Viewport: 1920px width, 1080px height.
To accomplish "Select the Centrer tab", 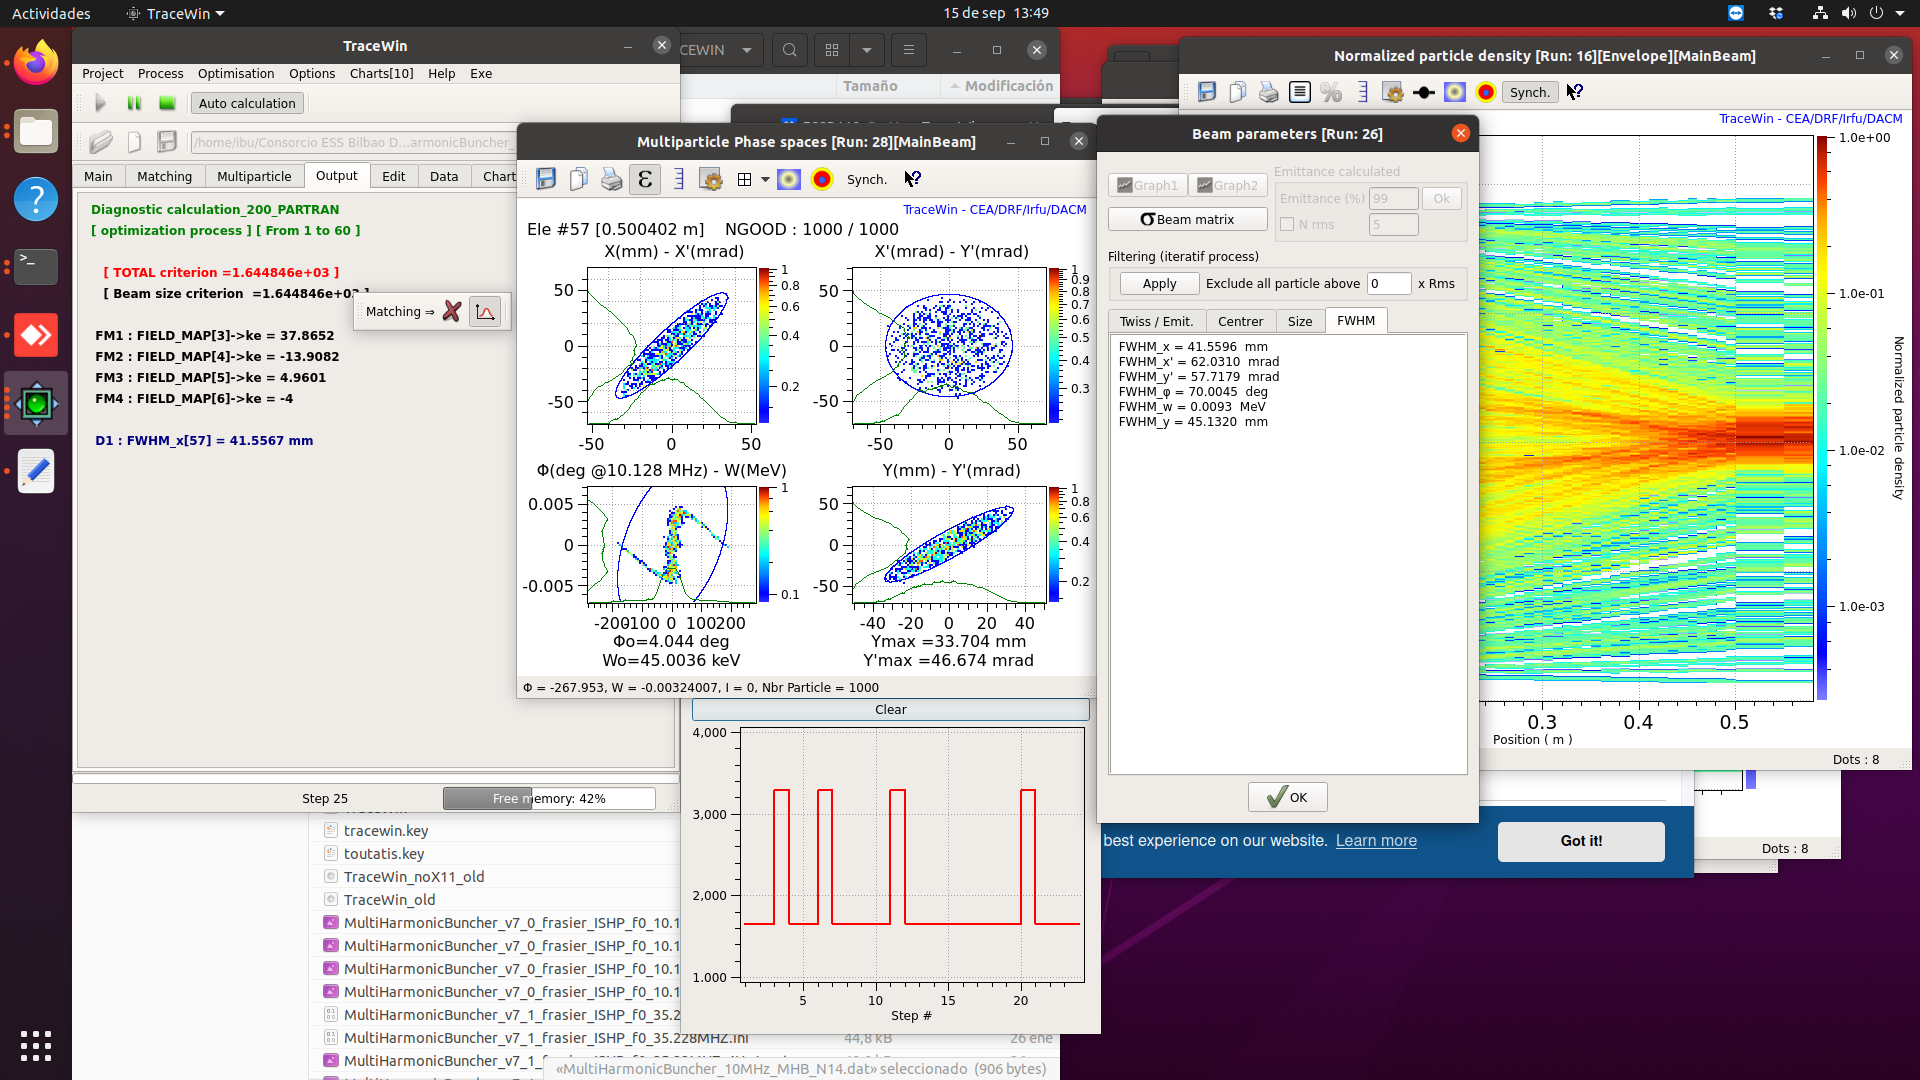I will coord(1240,321).
